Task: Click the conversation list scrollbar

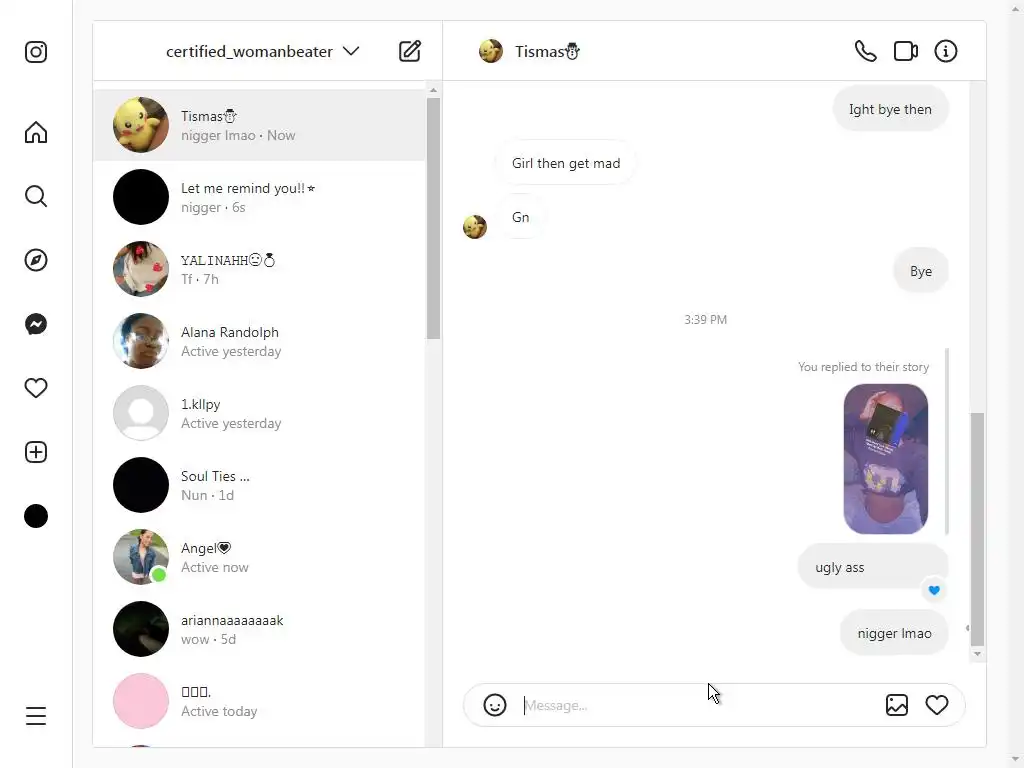Action: click(x=433, y=219)
